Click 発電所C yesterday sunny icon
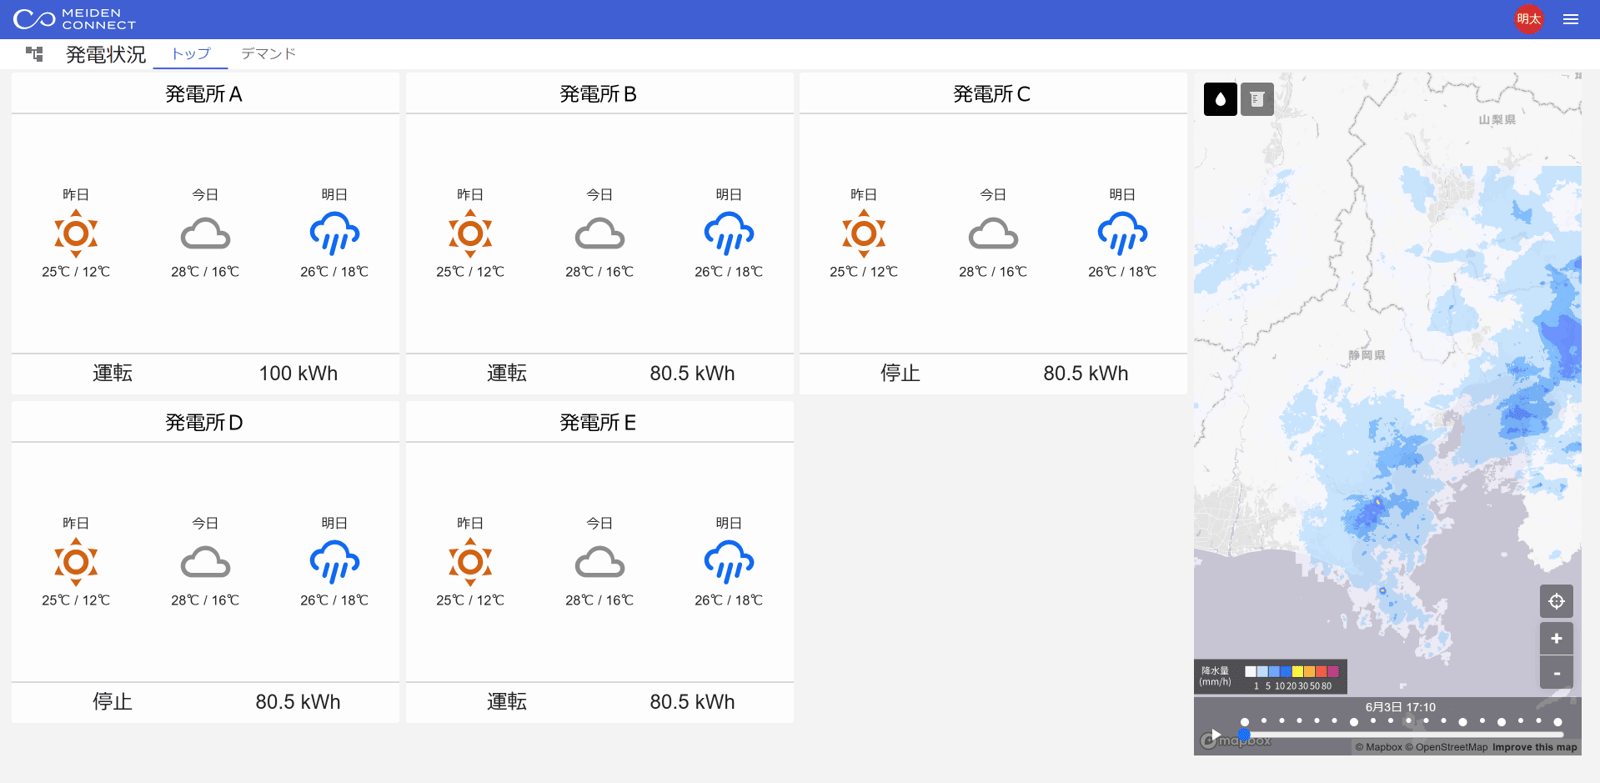The image size is (1600, 783). click(x=864, y=234)
